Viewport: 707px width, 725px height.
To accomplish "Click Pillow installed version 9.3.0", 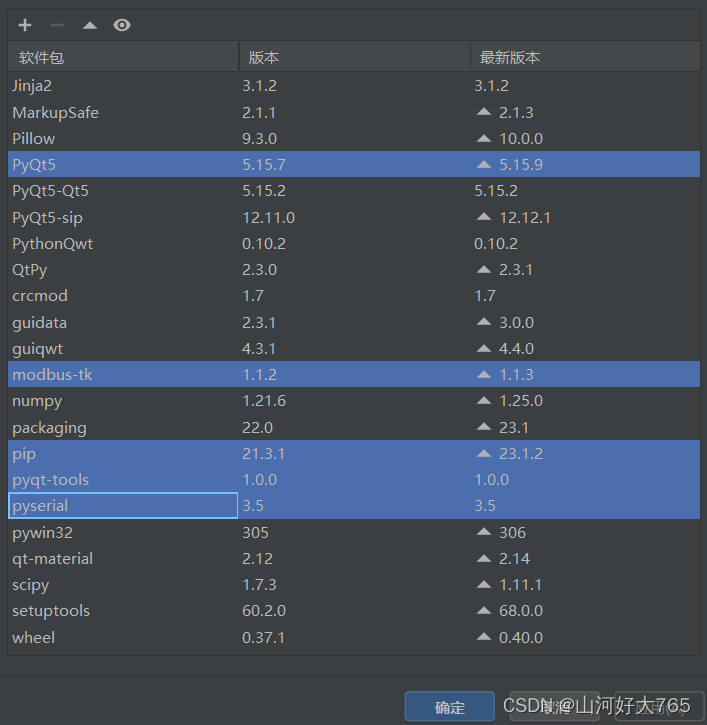I will tap(259, 138).
